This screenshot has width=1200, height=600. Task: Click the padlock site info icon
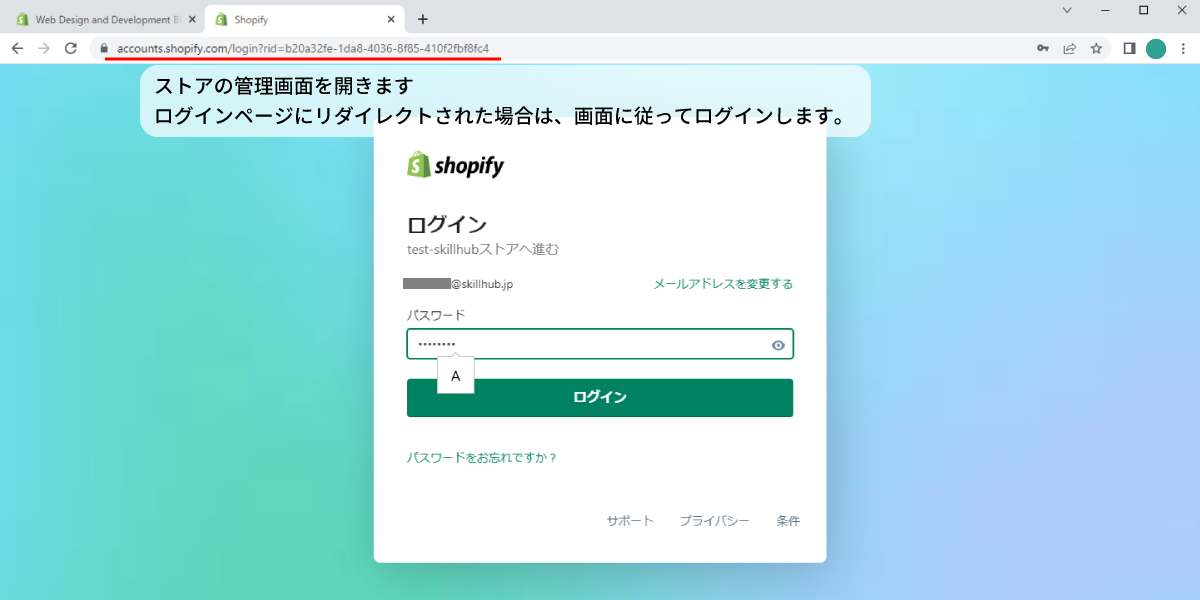point(103,48)
